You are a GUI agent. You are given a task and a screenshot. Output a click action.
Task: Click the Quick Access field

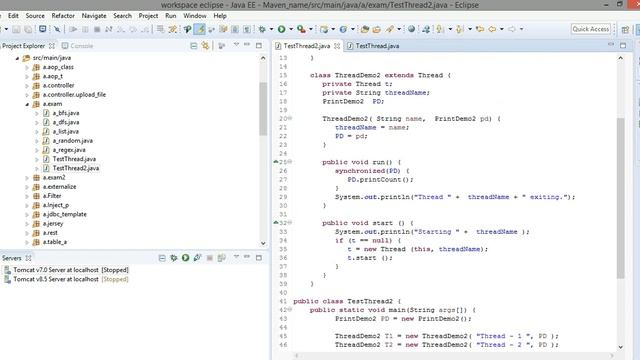(x=591, y=29)
